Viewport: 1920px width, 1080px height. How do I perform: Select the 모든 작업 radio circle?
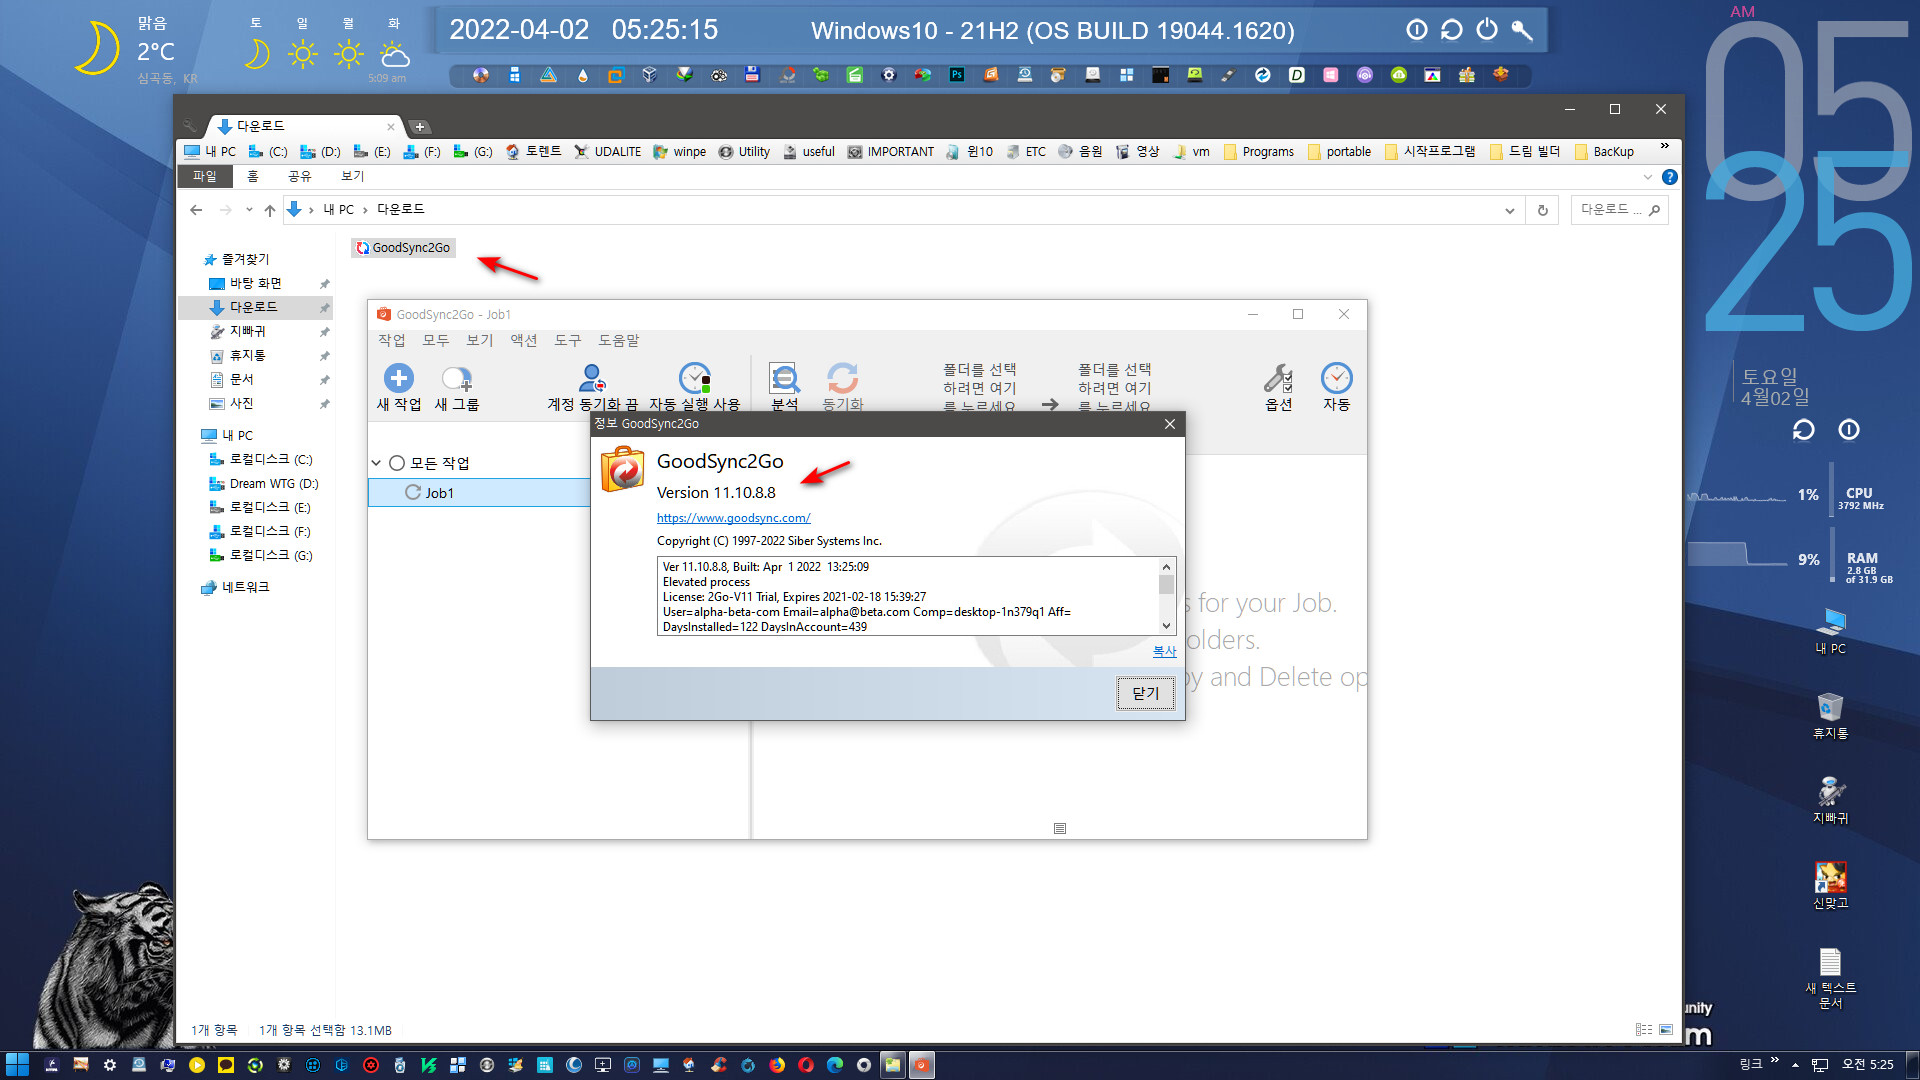click(x=397, y=463)
